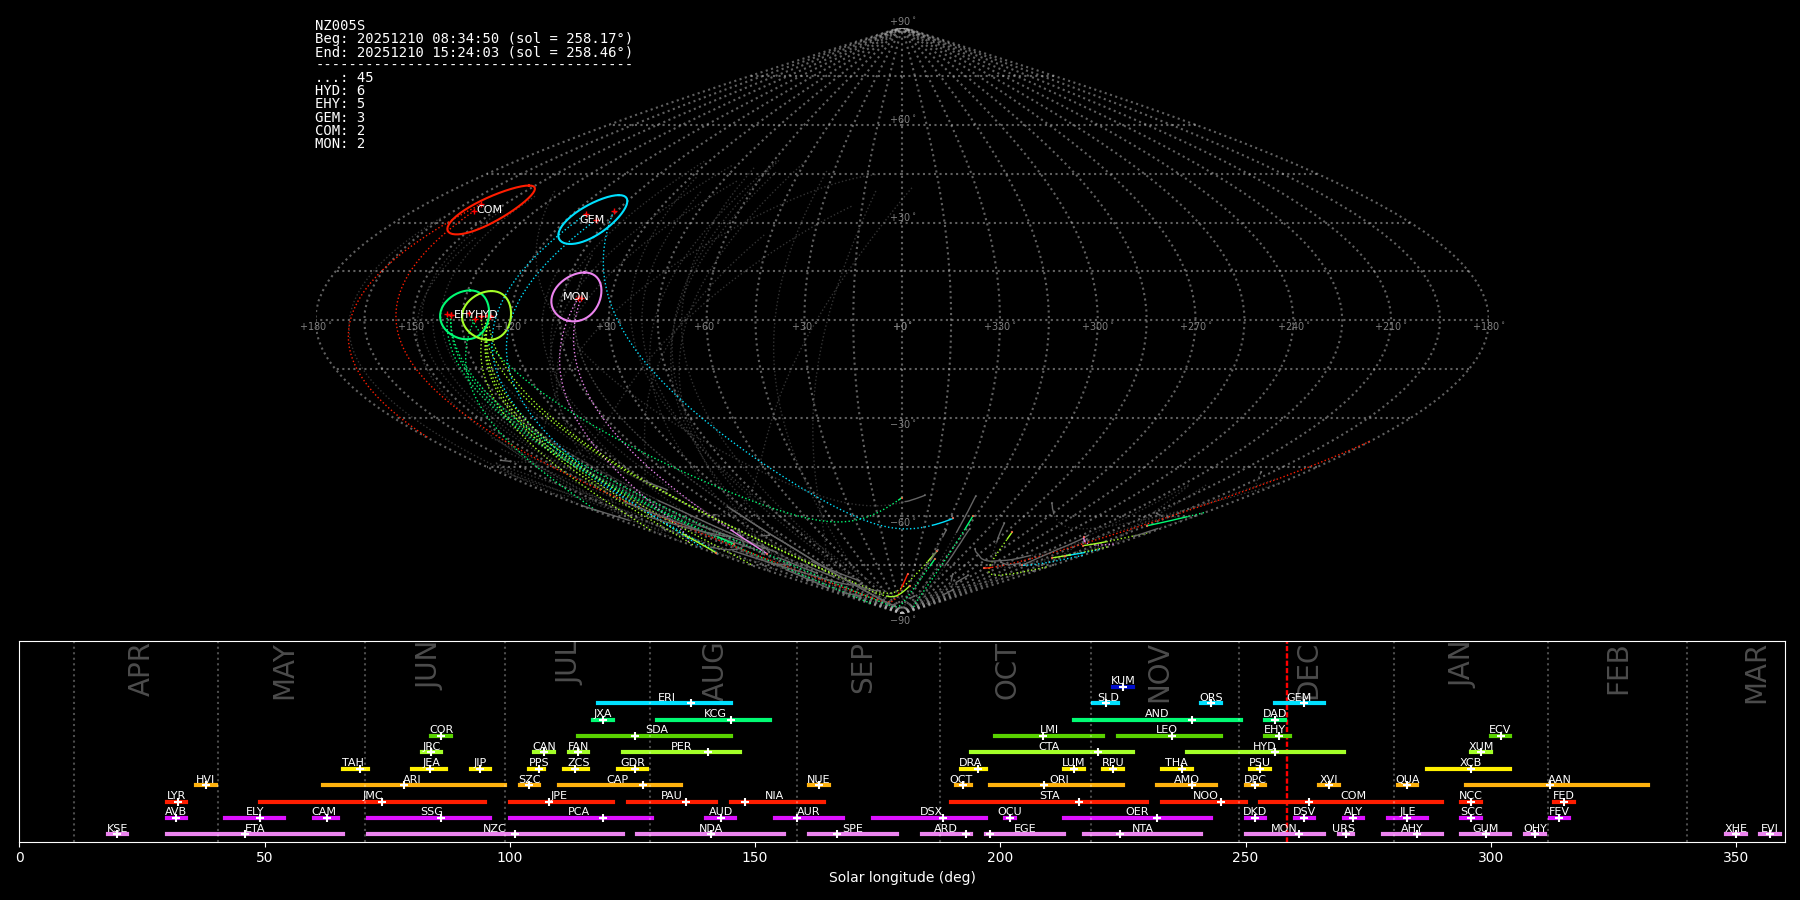This screenshot has width=1800, height=900.
Task: Click the '...: 45' sporadic count line
Action: pyautogui.click(x=344, y=78)
